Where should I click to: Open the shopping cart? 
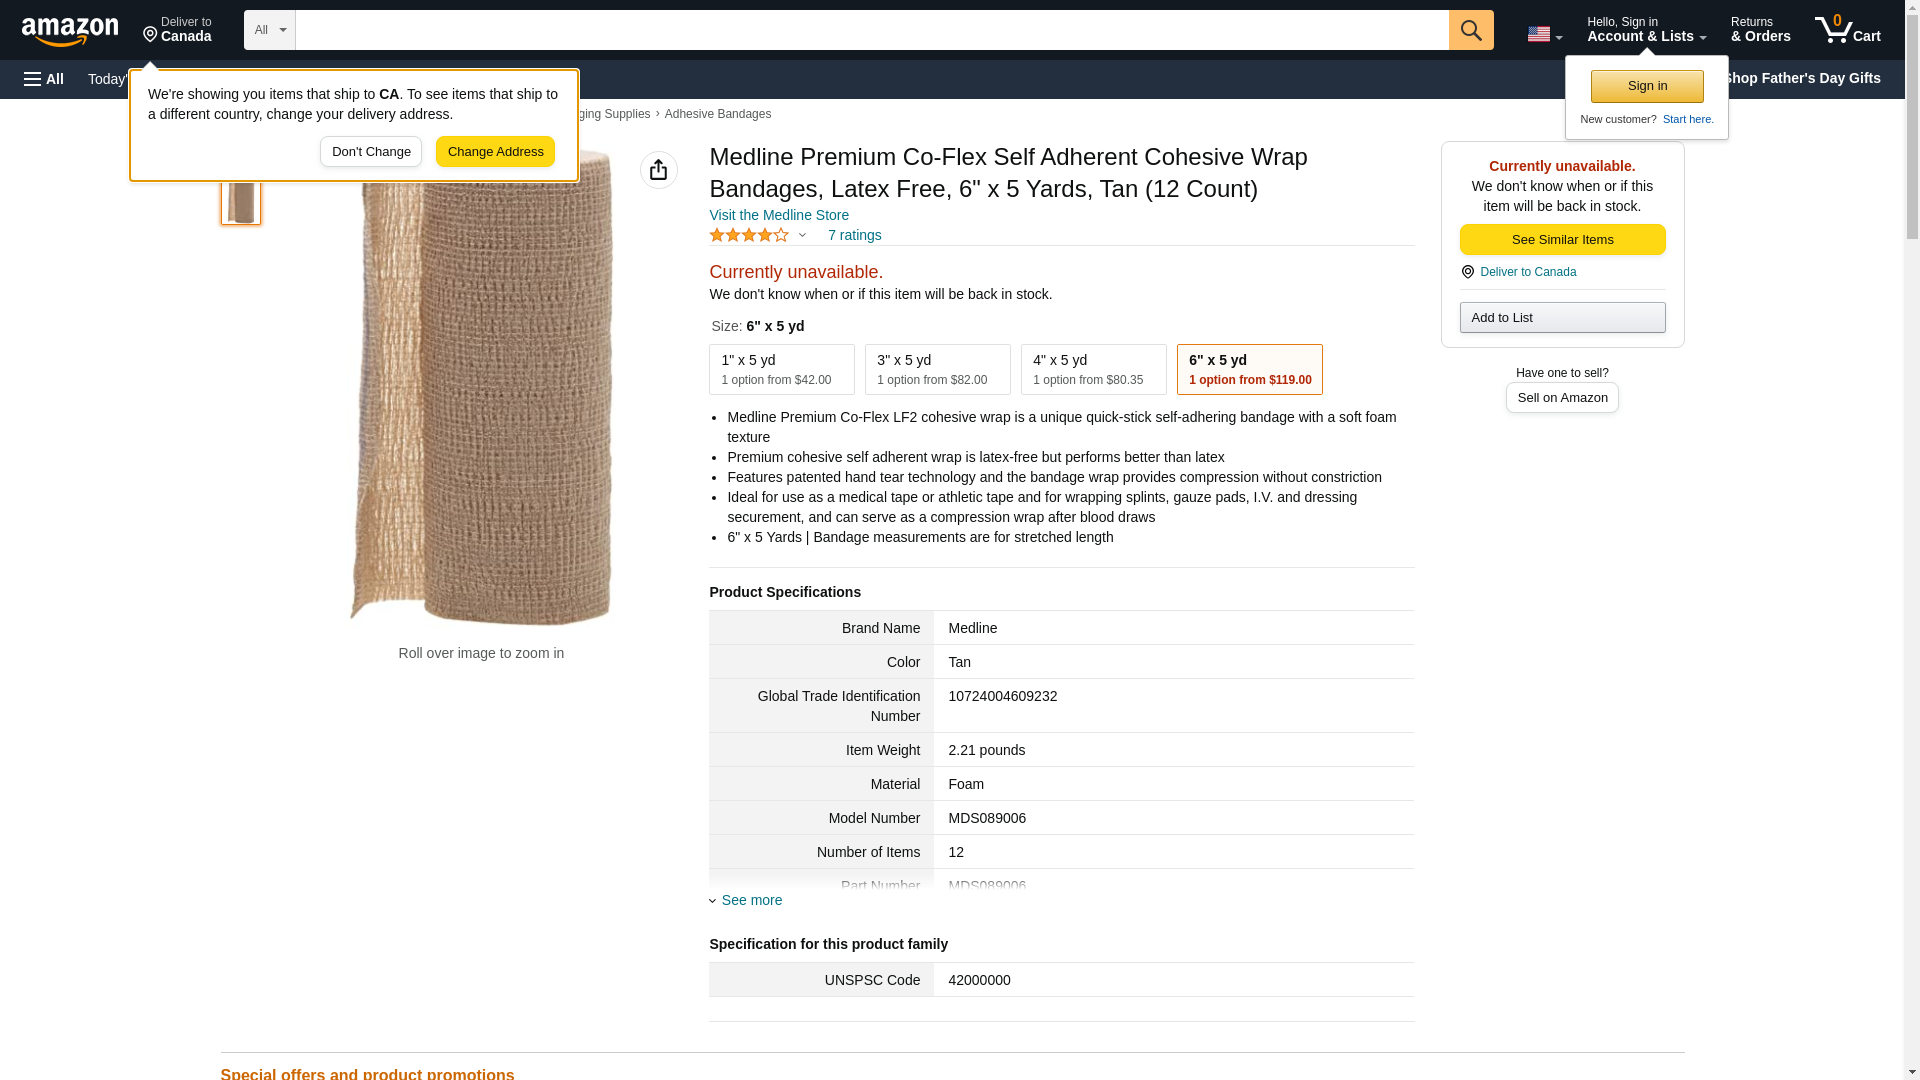point(1847,30)
